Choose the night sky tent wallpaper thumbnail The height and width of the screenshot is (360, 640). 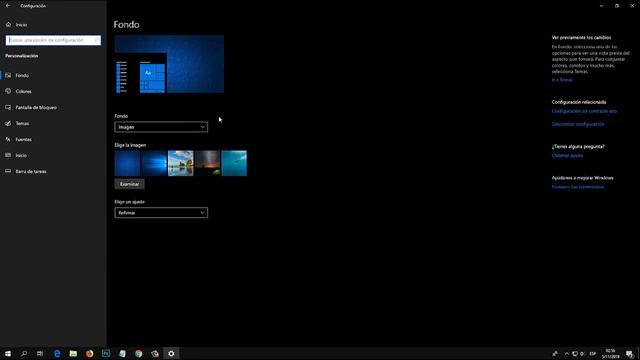[x=207, y=163]
